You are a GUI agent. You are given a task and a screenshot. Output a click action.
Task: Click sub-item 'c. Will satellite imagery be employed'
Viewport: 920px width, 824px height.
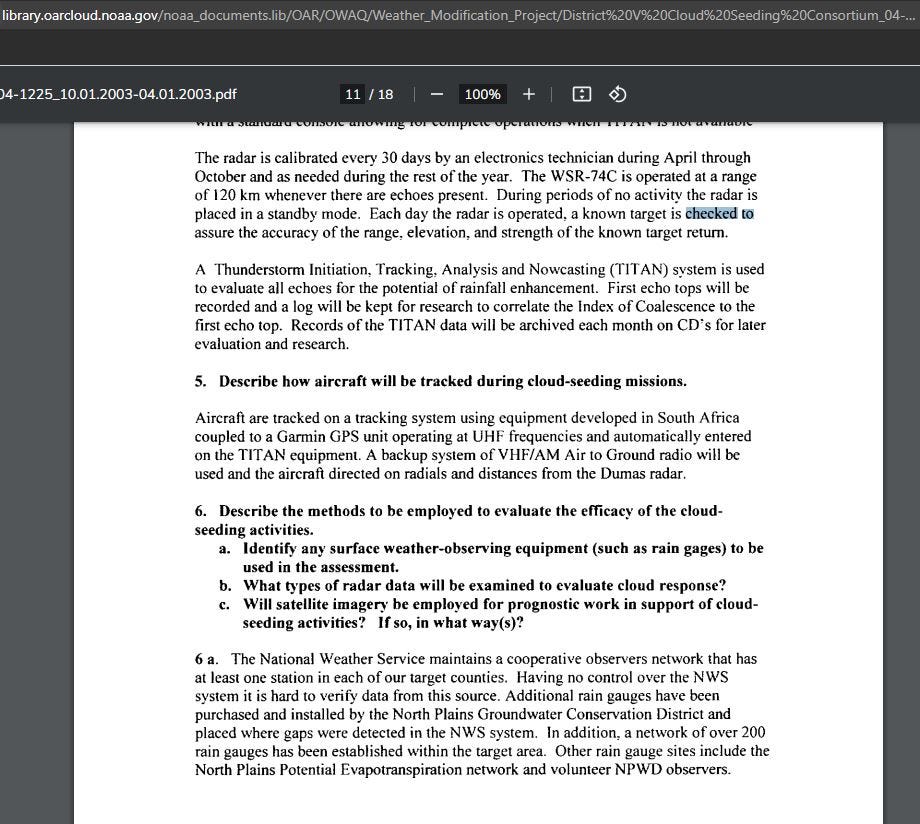[x=488, y=613]
